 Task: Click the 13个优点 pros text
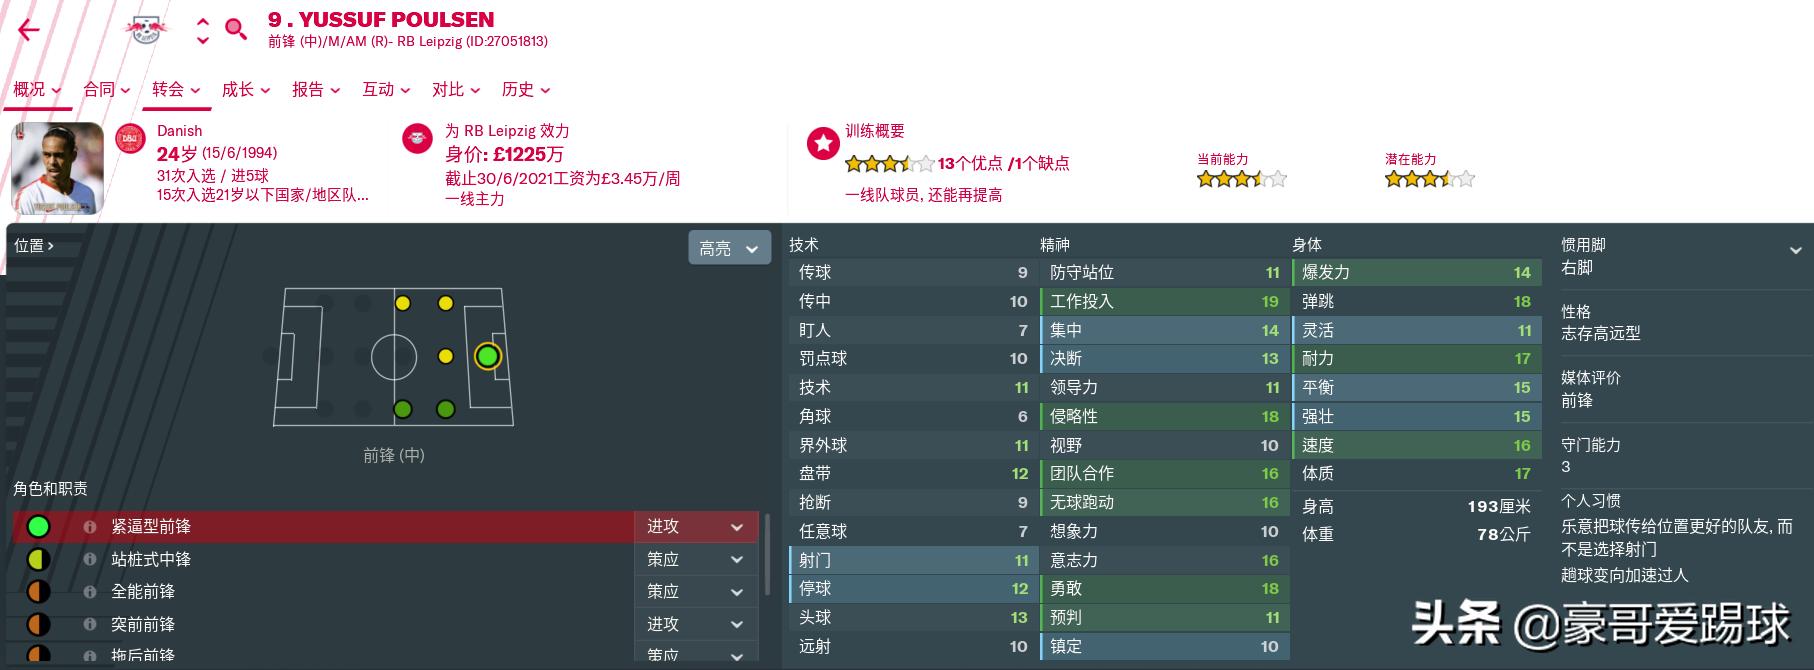click(969, 163)
